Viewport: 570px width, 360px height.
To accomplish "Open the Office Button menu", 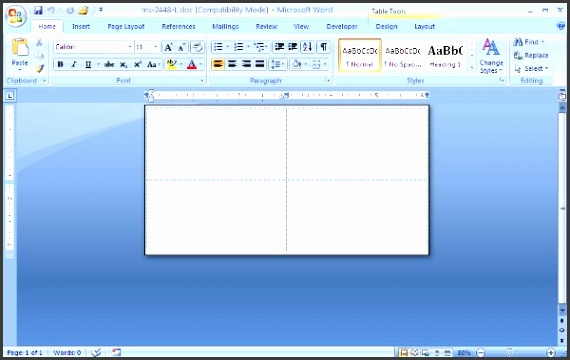I will [x=16, y=17].
